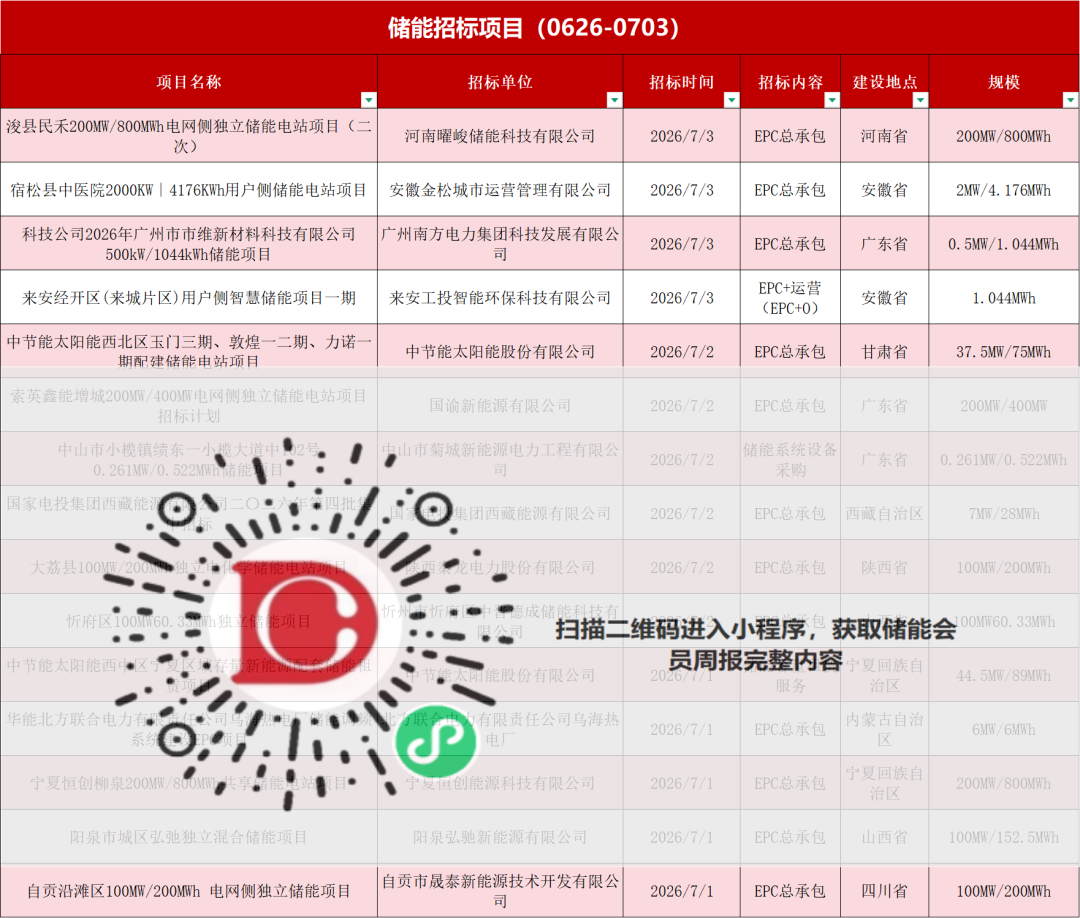Select cell 安徽金松城市运营管理有限公司
The image size is (1080, 918).
click(500, 190)
